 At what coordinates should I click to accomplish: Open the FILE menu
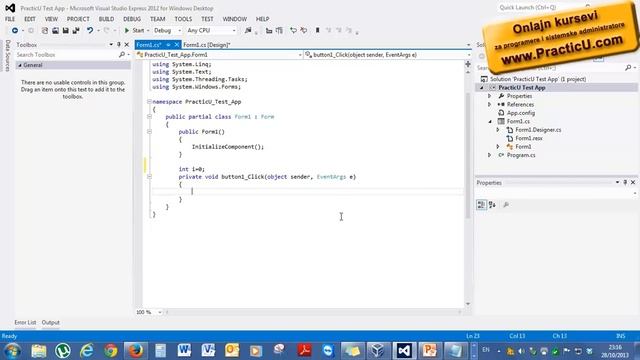[x=10, y=19]
